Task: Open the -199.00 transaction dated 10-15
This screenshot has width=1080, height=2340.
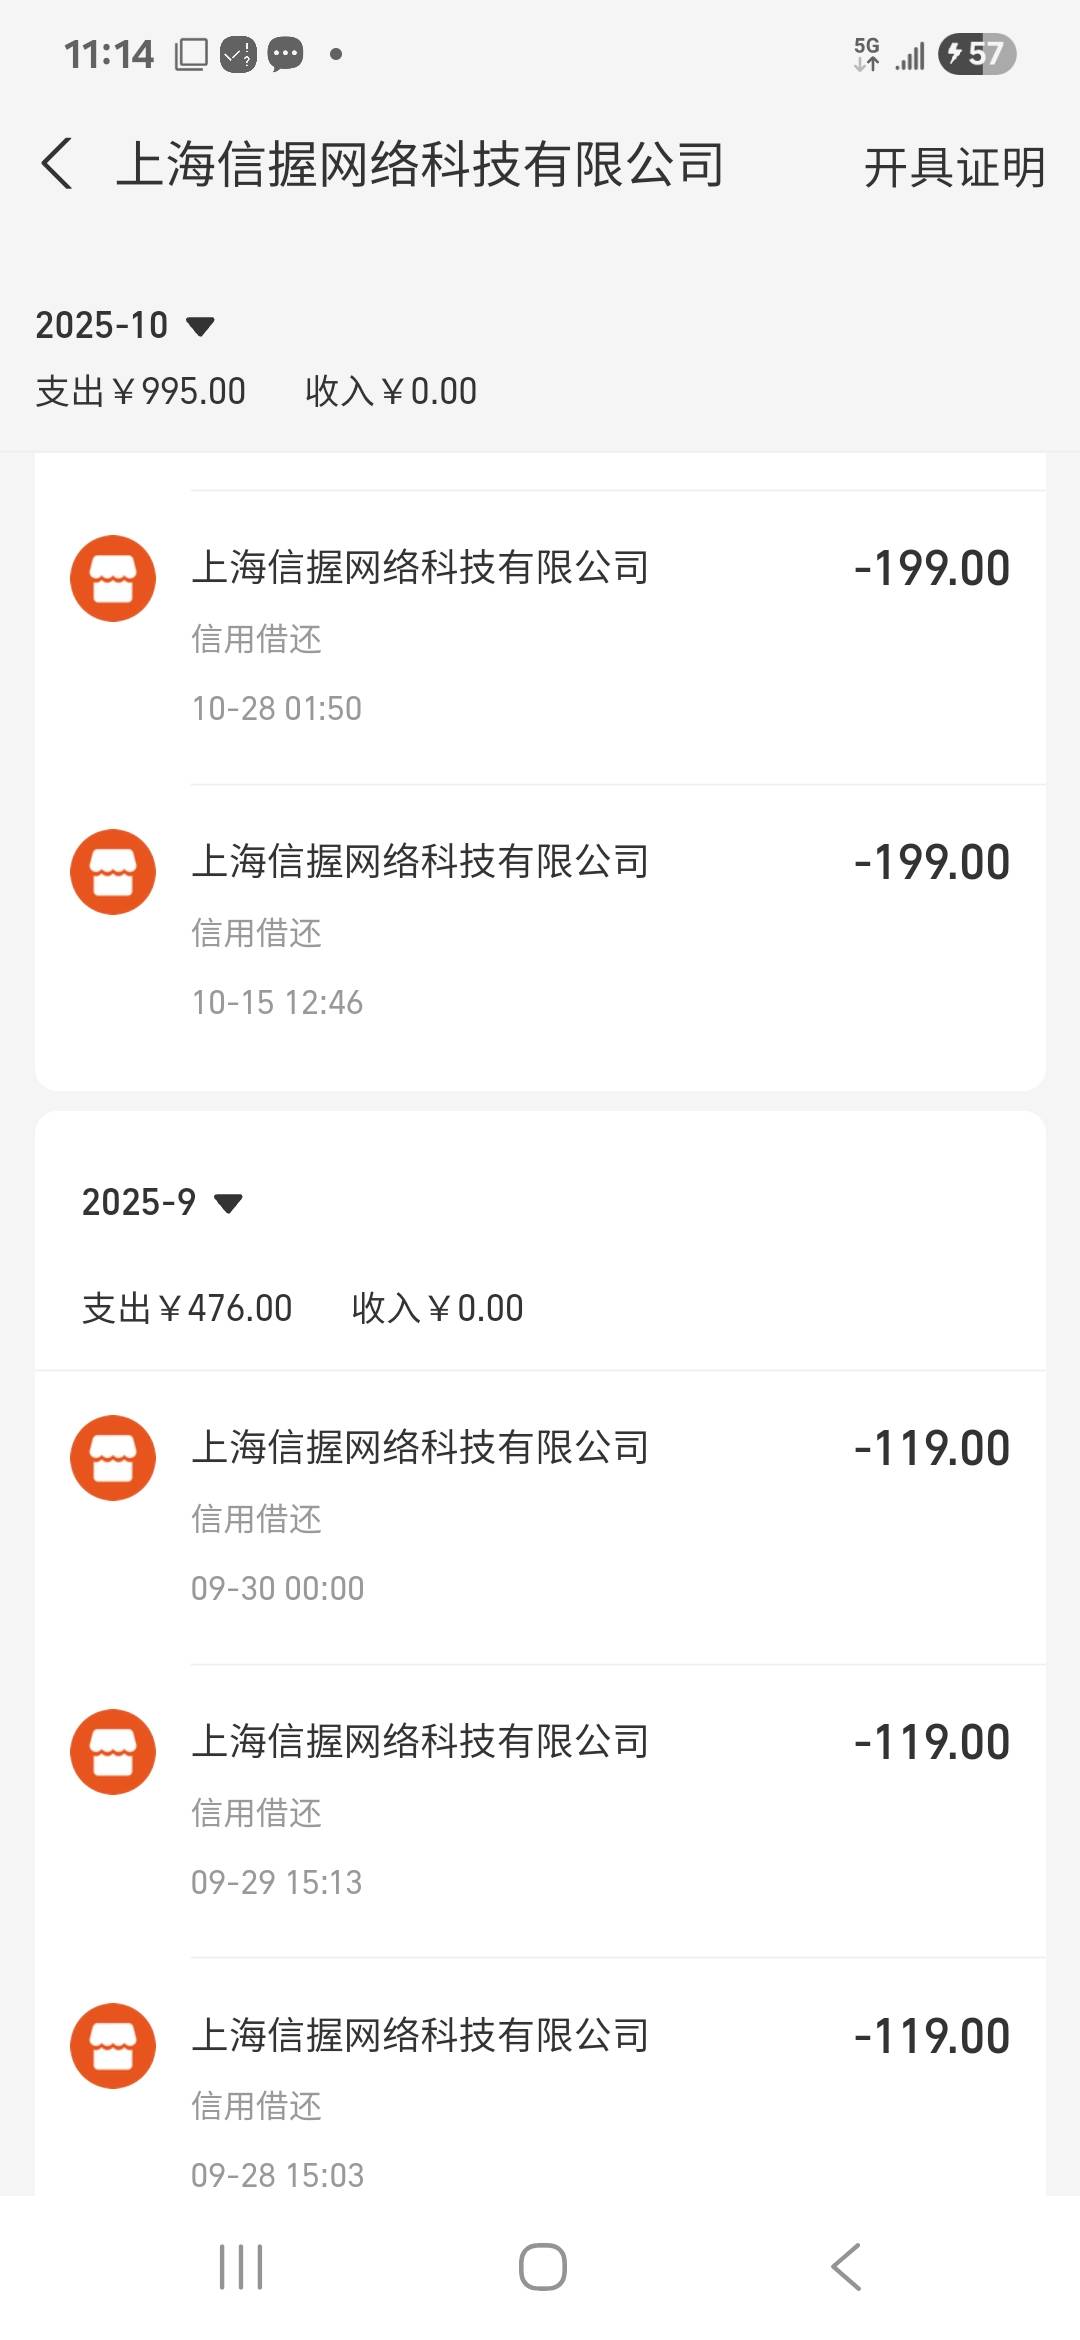Action: [x=931, y=863]
